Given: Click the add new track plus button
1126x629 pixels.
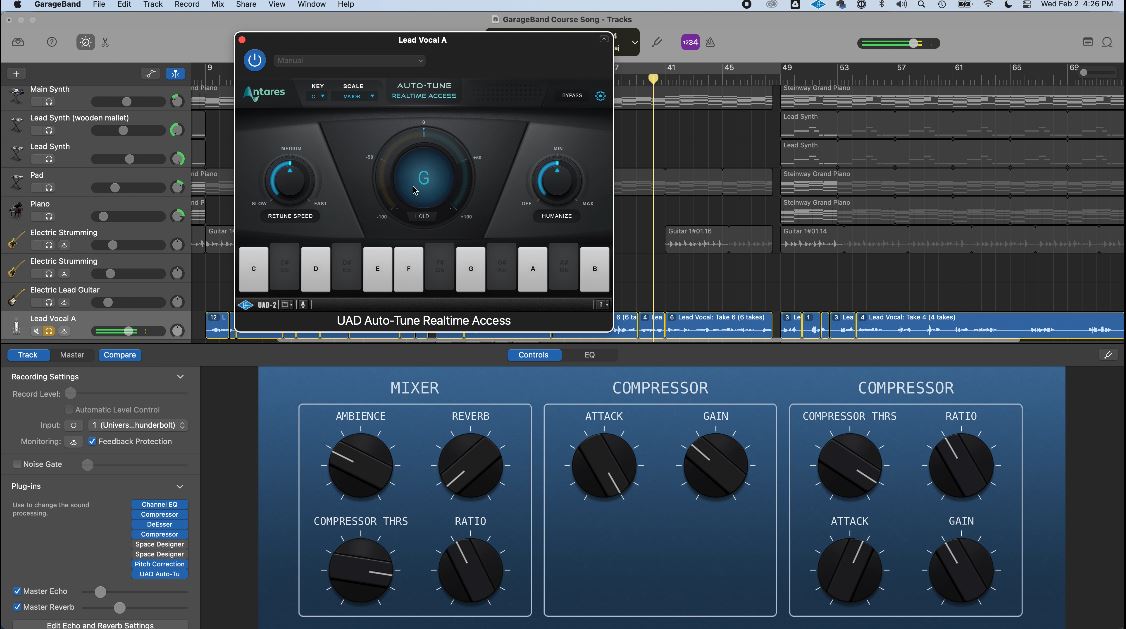Looking at the screenshot, I should [16, 73].
